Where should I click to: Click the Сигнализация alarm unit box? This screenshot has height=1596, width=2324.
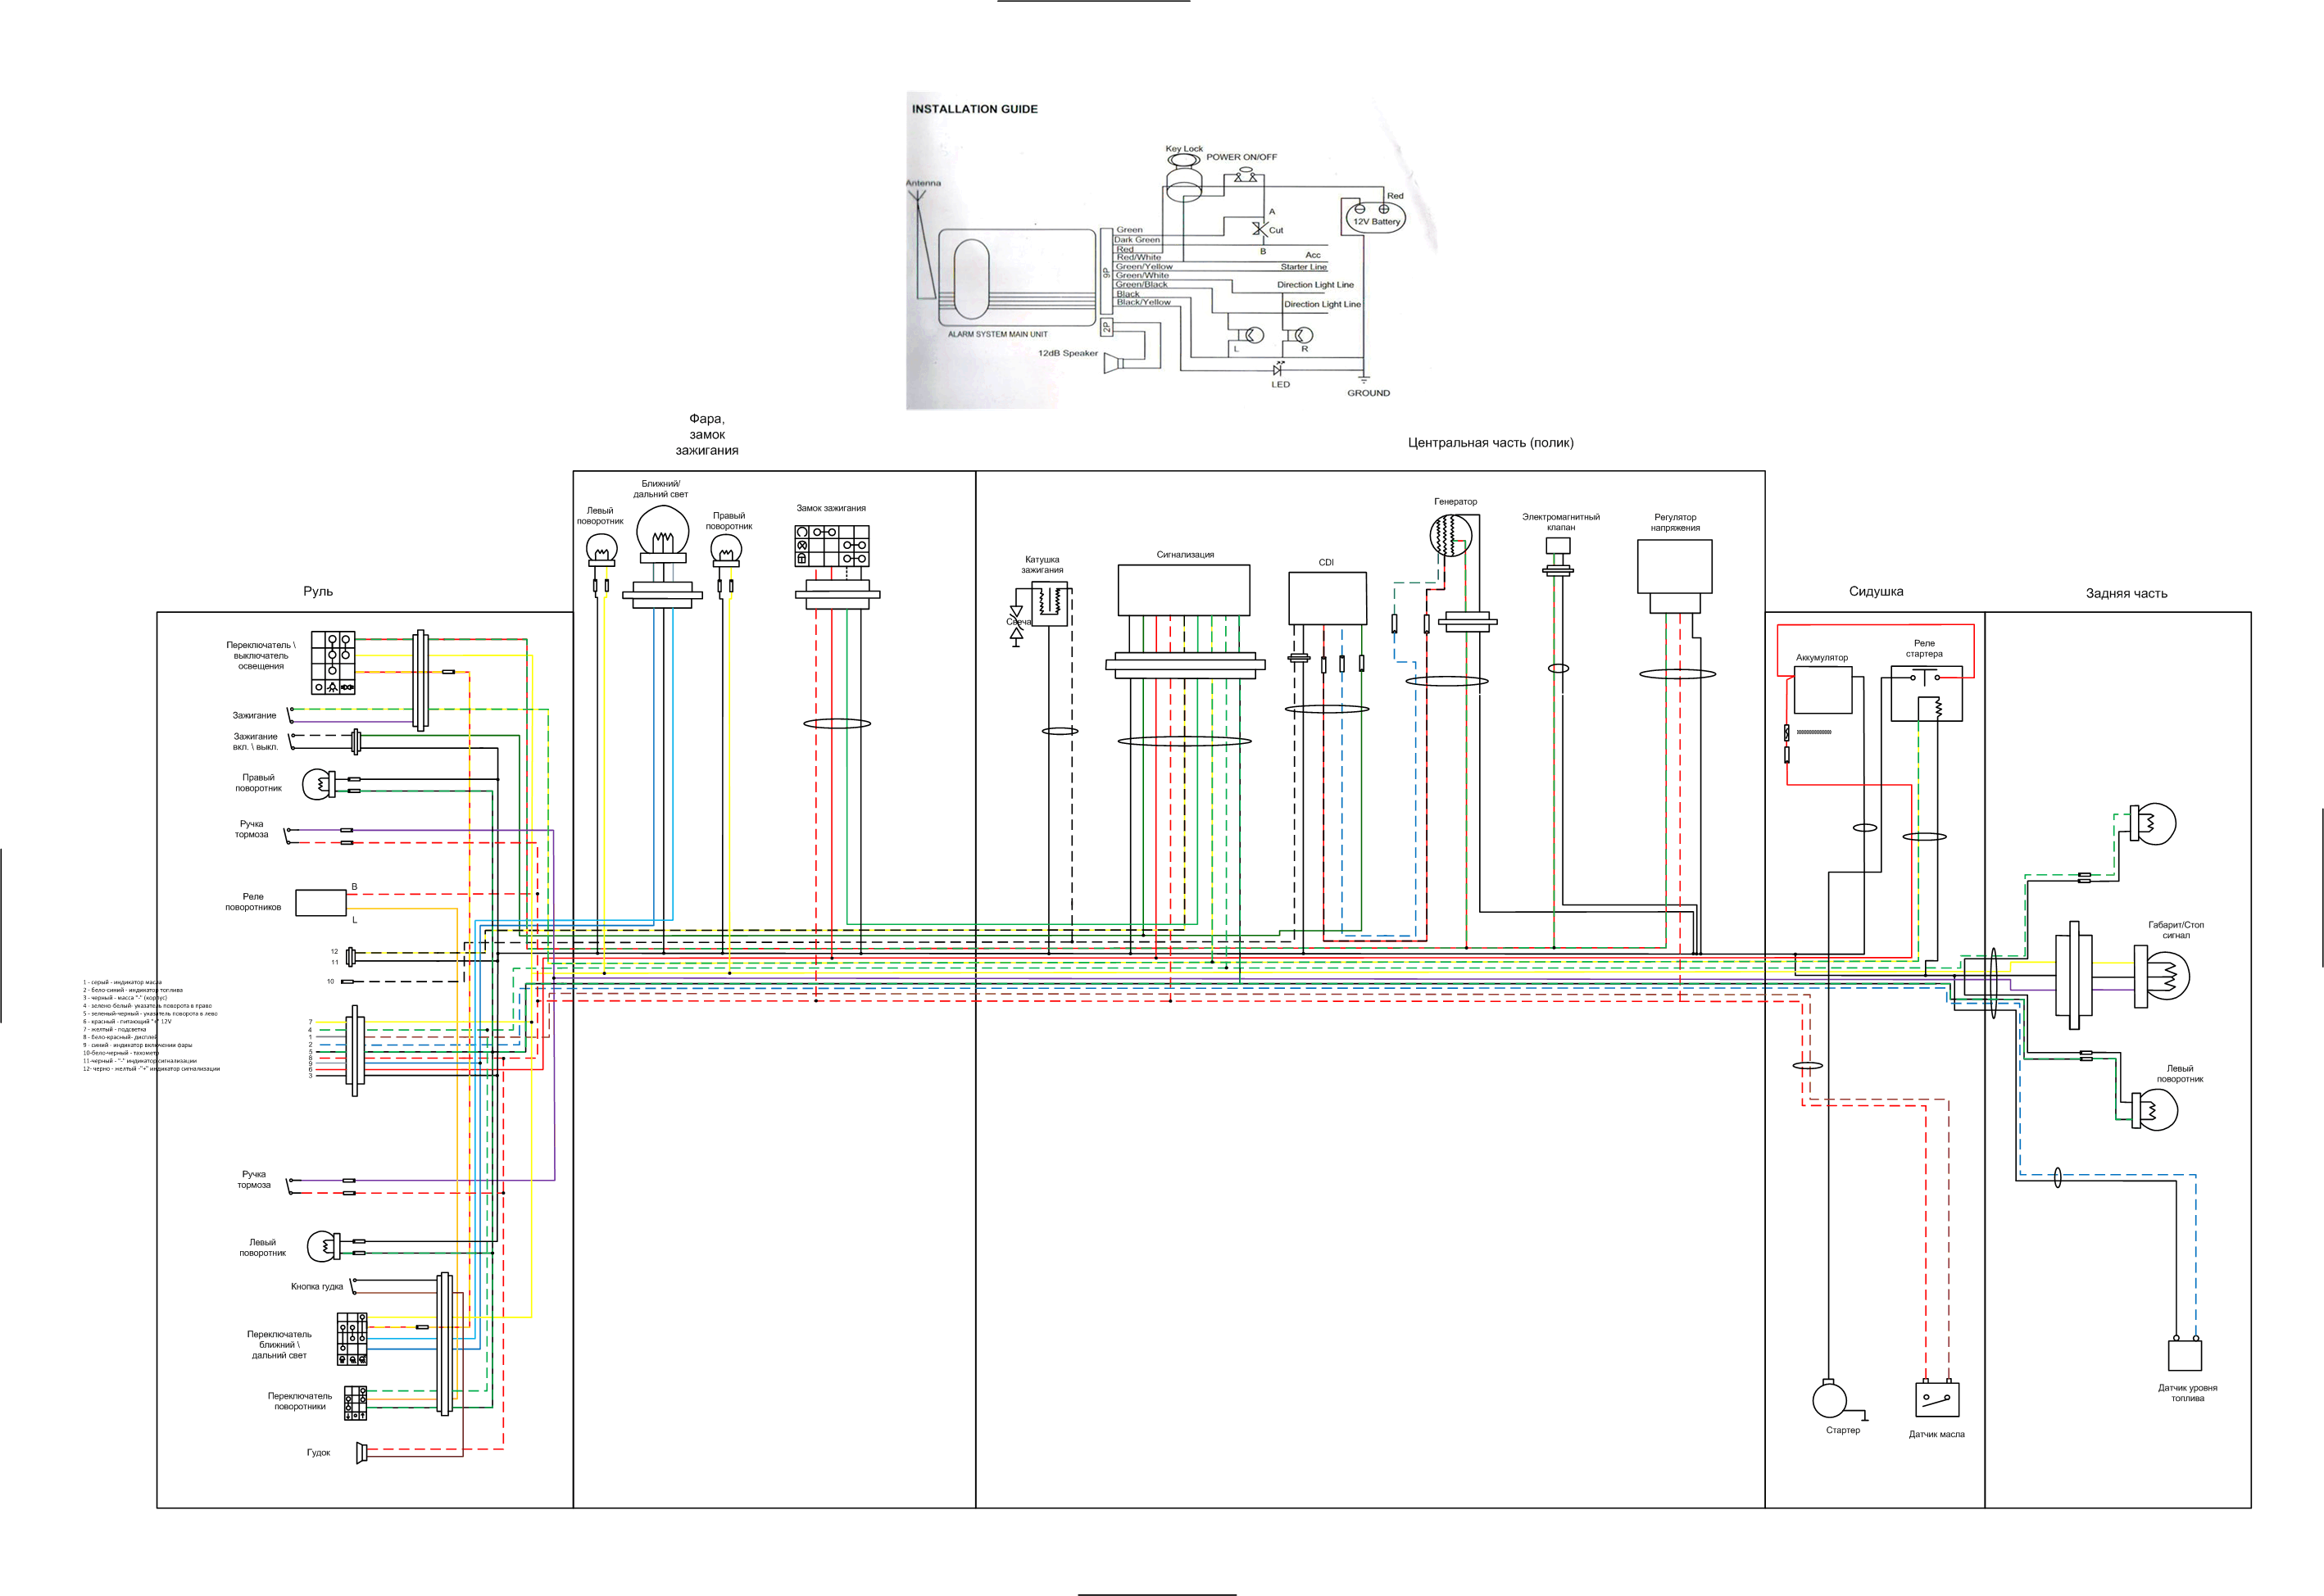click(x=1183, y=590)
